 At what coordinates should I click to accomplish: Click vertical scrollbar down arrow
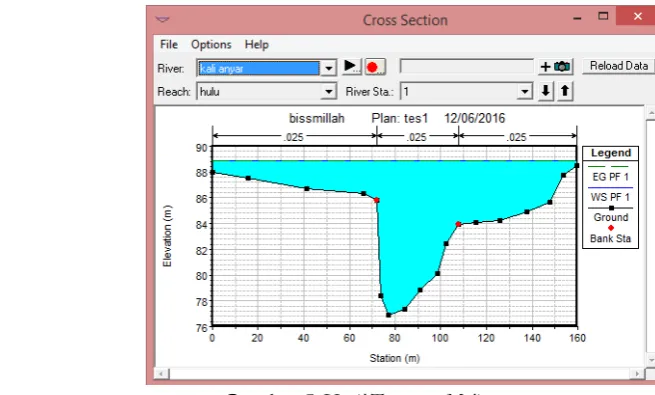[x=651, y=360]
